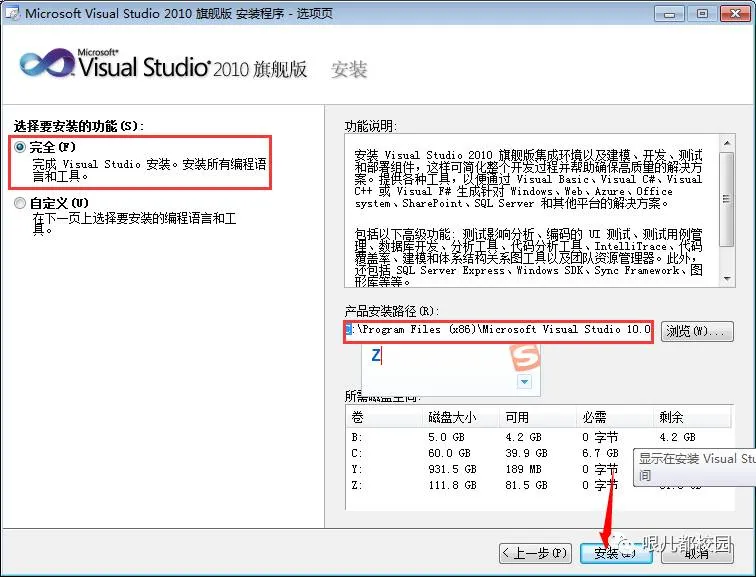Select the B: drive row
The width and height of the screenshot is (756, 577).
click(539, 437)
